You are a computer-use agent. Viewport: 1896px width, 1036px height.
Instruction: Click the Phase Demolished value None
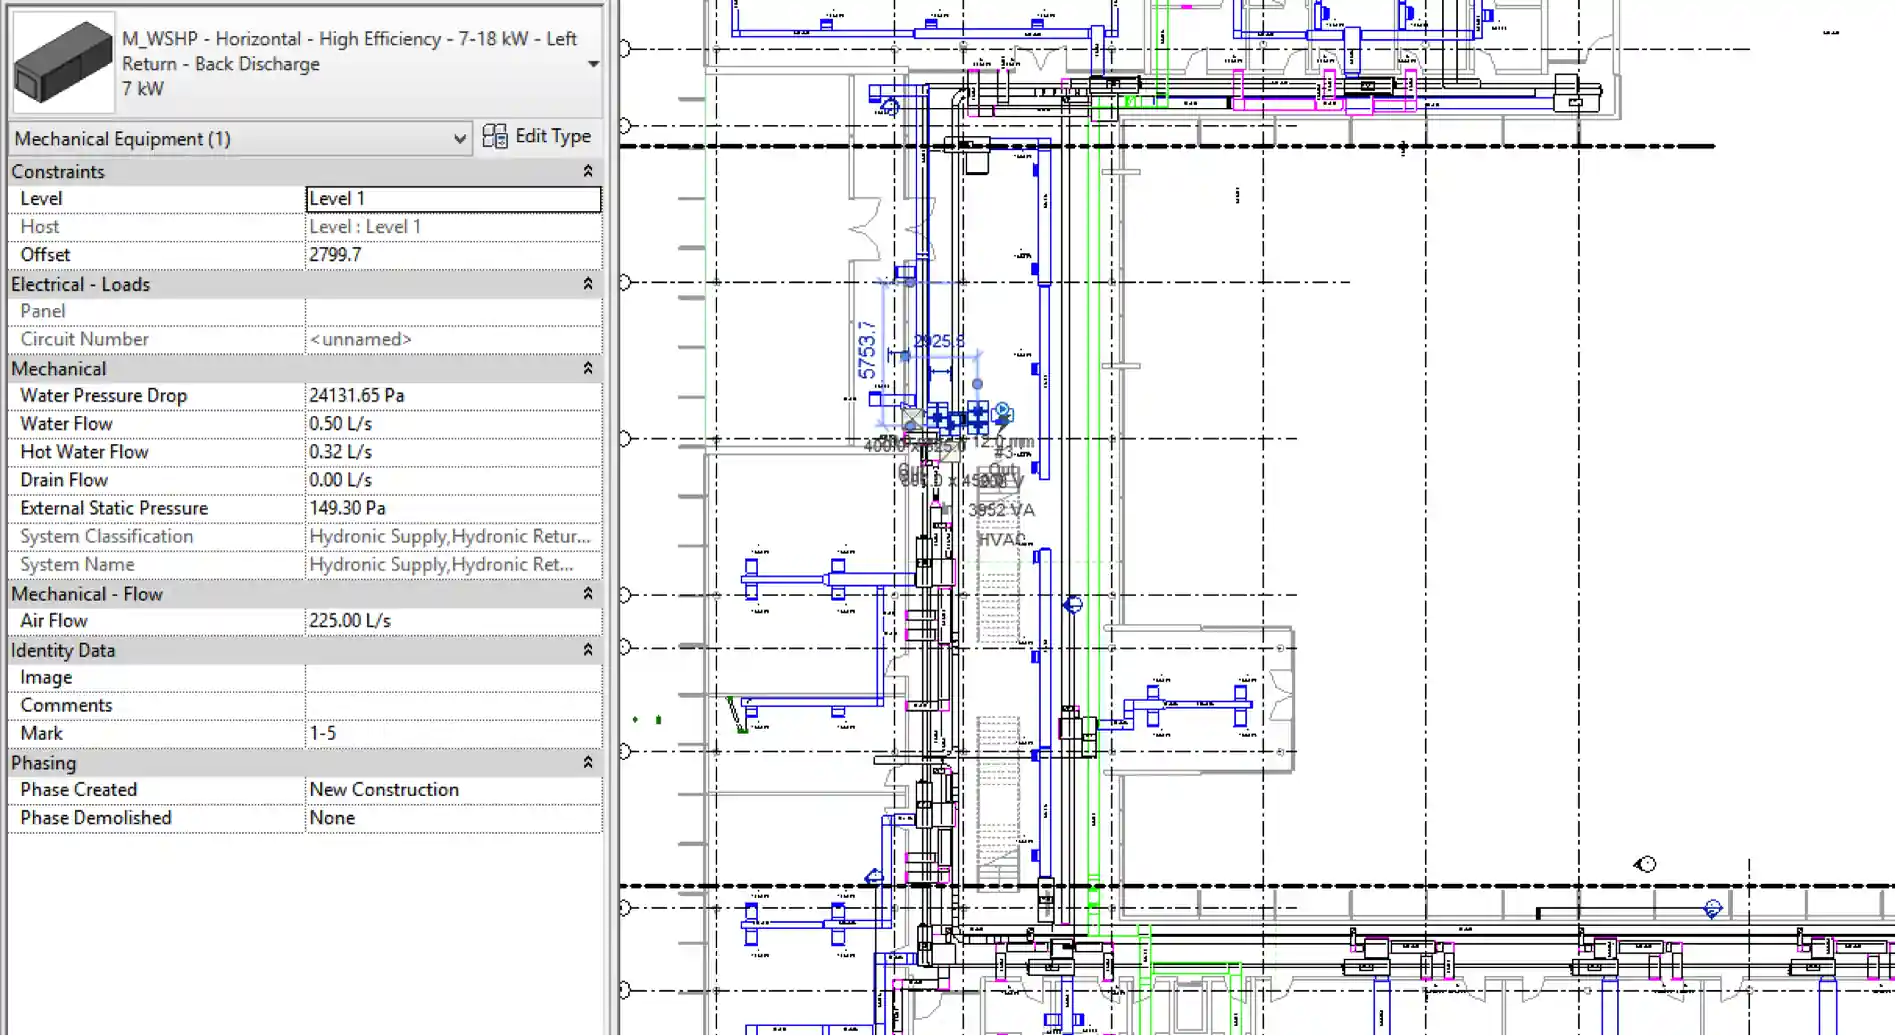452,818
